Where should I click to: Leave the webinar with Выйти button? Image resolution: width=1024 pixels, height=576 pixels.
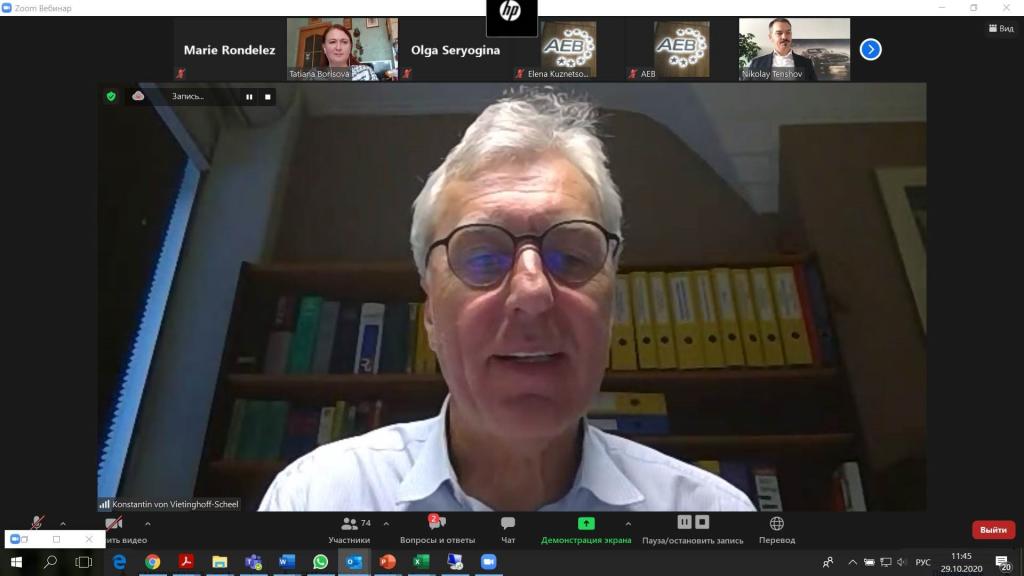[993, 530]
